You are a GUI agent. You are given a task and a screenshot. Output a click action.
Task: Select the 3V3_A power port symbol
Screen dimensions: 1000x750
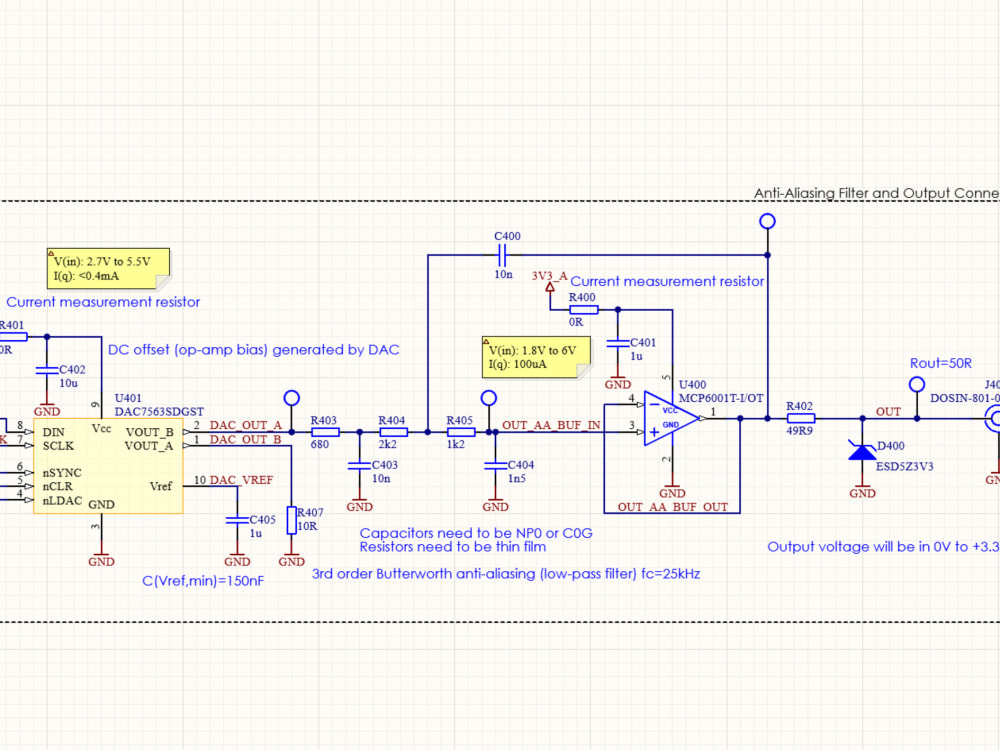(x=549, y=287)
